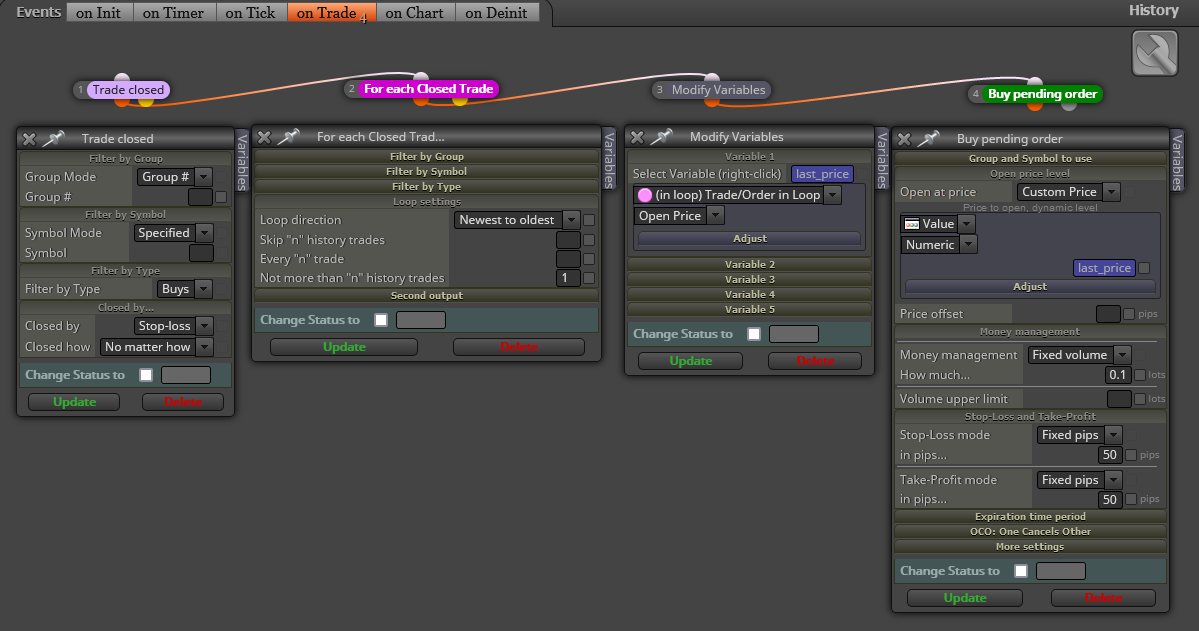The width and height of the screenshot is (1199, 631).
Task: Click Update in For each Closed Trade panel
Action: tap(344, 347)
